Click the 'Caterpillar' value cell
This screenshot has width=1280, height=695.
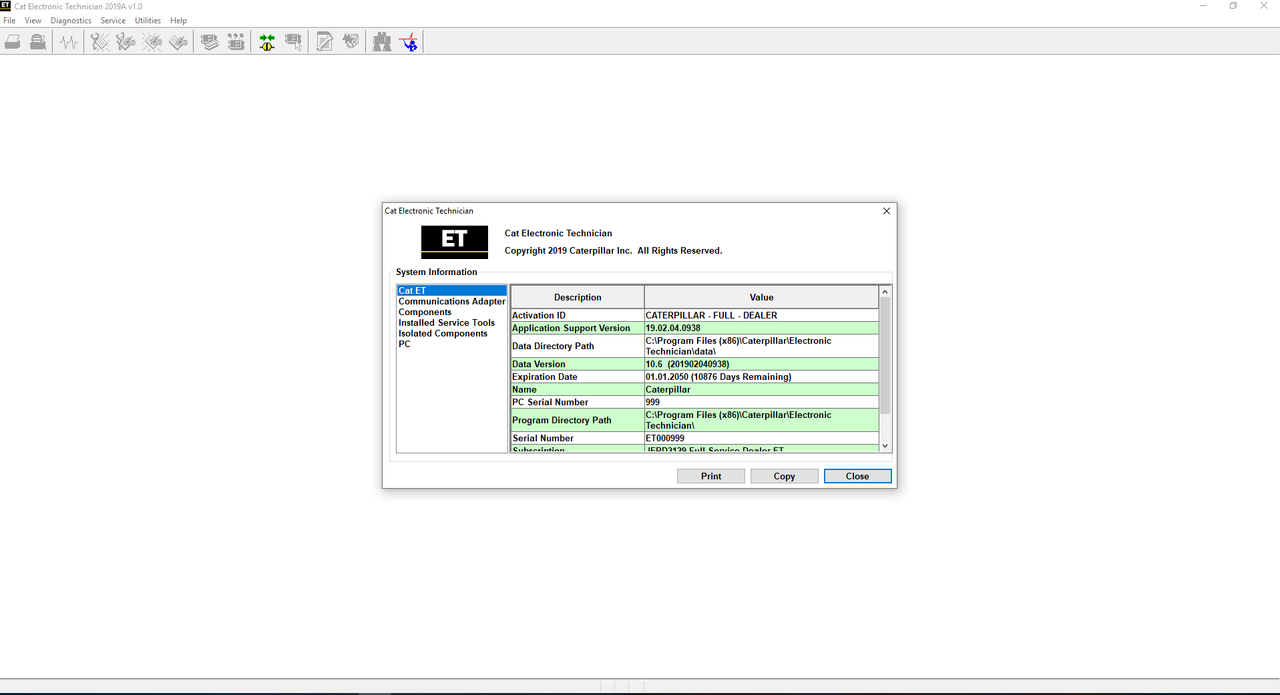click(x=761, y=389)
